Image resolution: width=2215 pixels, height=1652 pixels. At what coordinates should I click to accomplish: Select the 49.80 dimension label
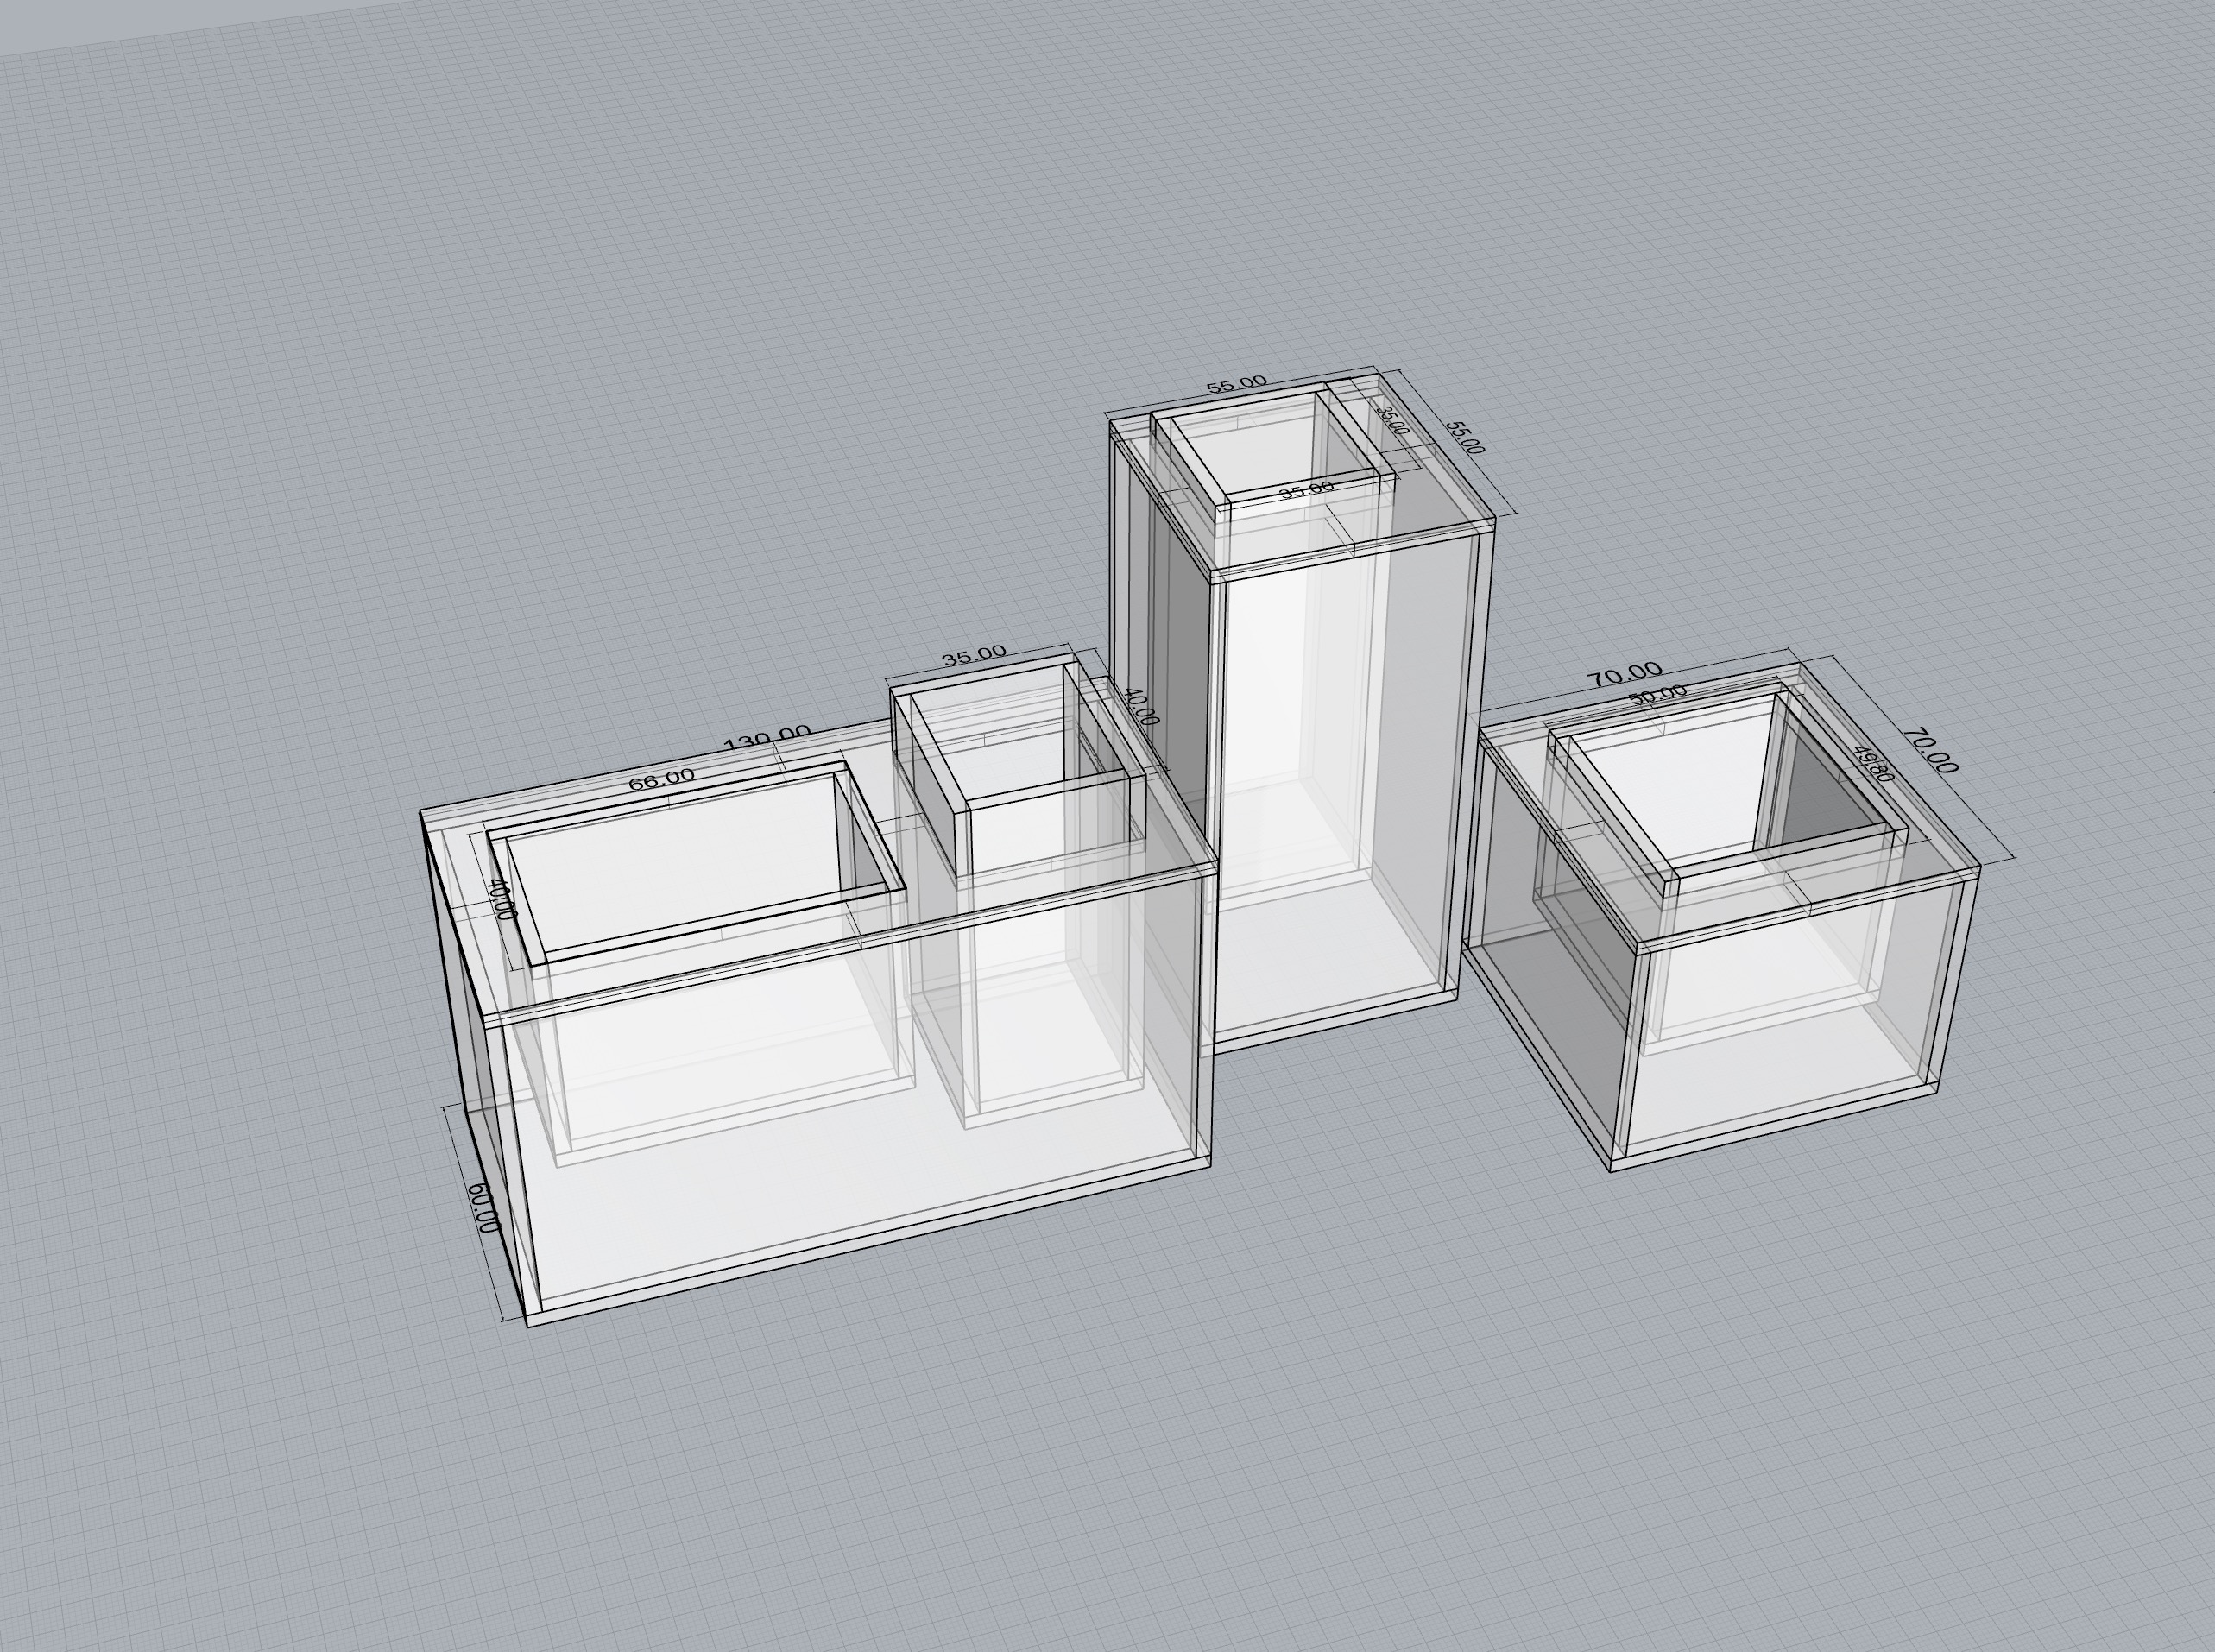click(x=1874, y=763)
